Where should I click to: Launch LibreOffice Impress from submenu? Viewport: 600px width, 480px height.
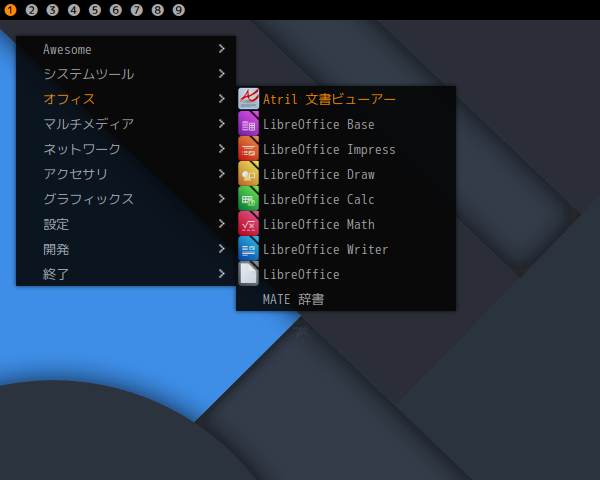pyautogui.click(x=346, y=149)
